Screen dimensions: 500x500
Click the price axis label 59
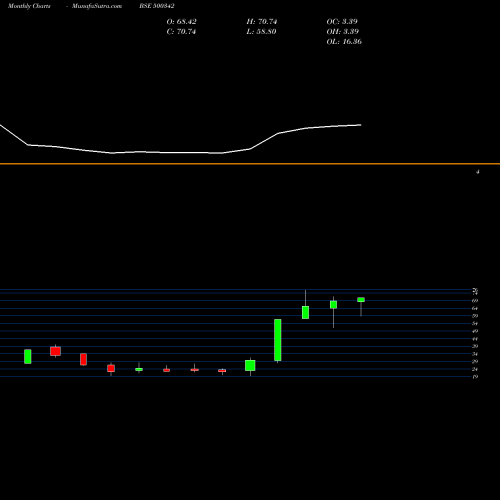[475, 316]
